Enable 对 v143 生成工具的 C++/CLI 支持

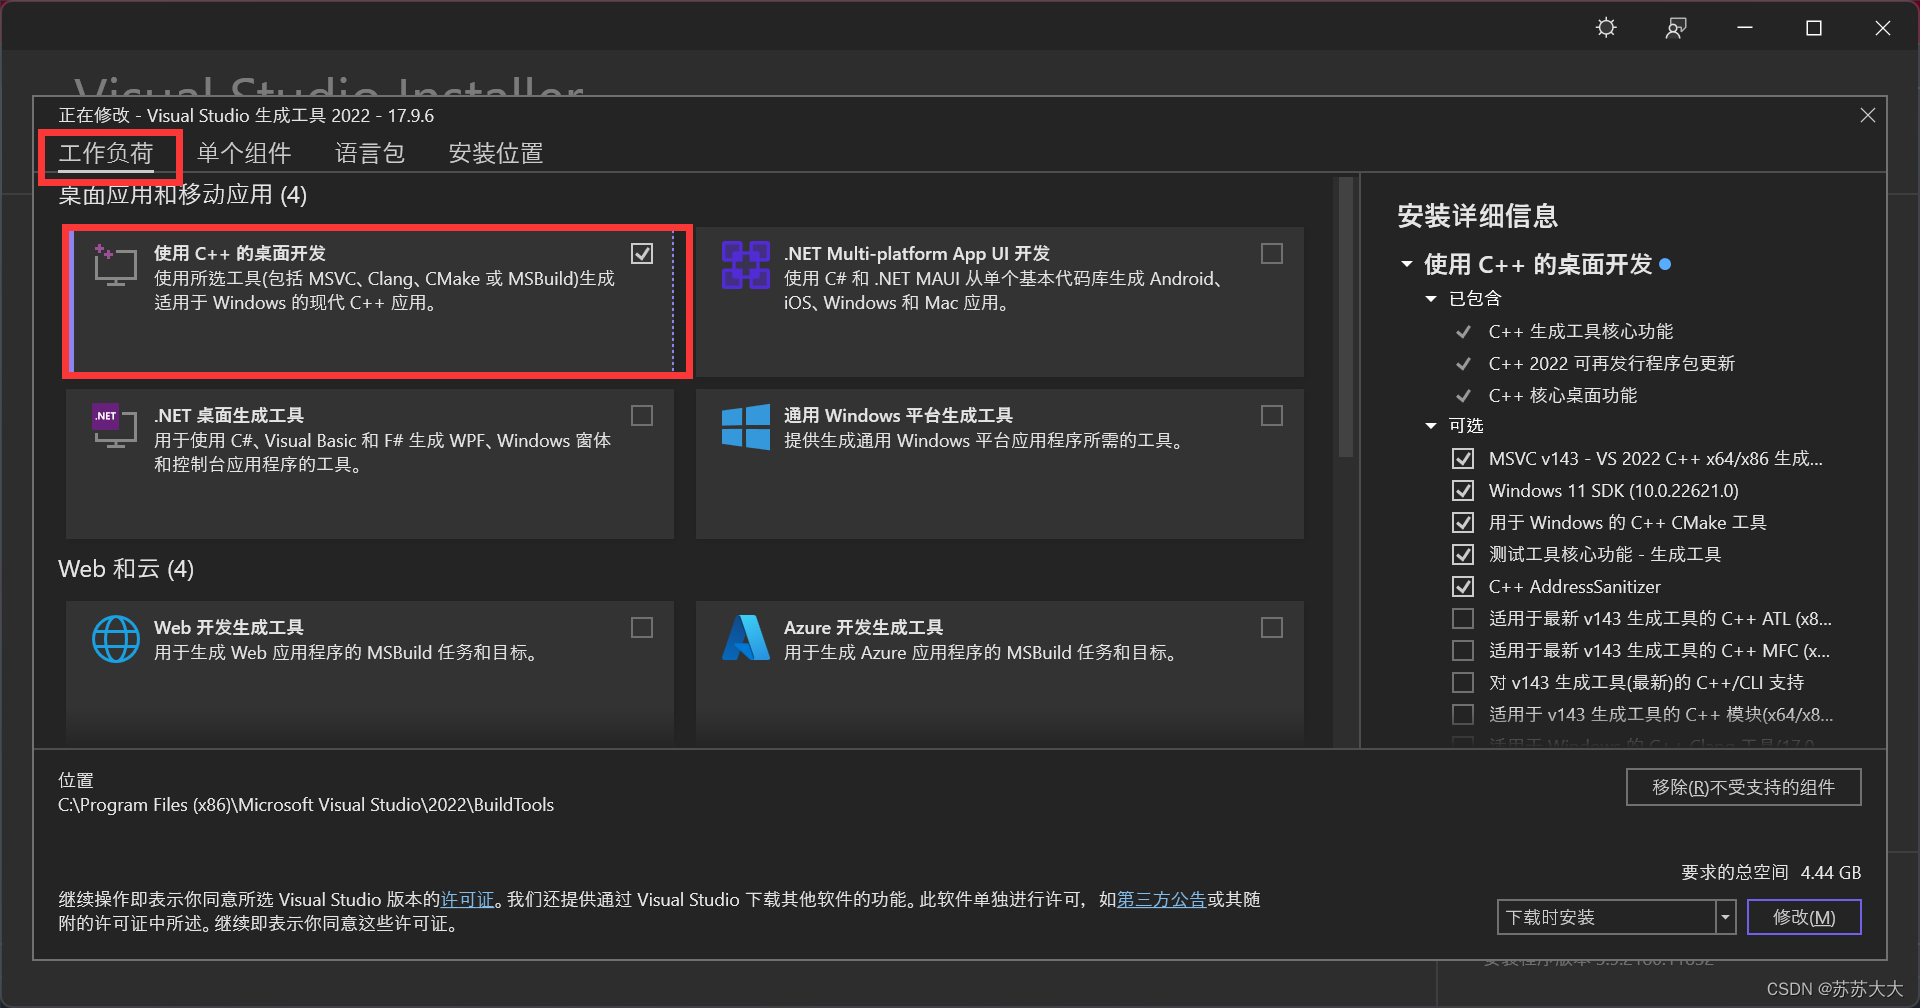pyautogui.click(x=1463, y=683)
